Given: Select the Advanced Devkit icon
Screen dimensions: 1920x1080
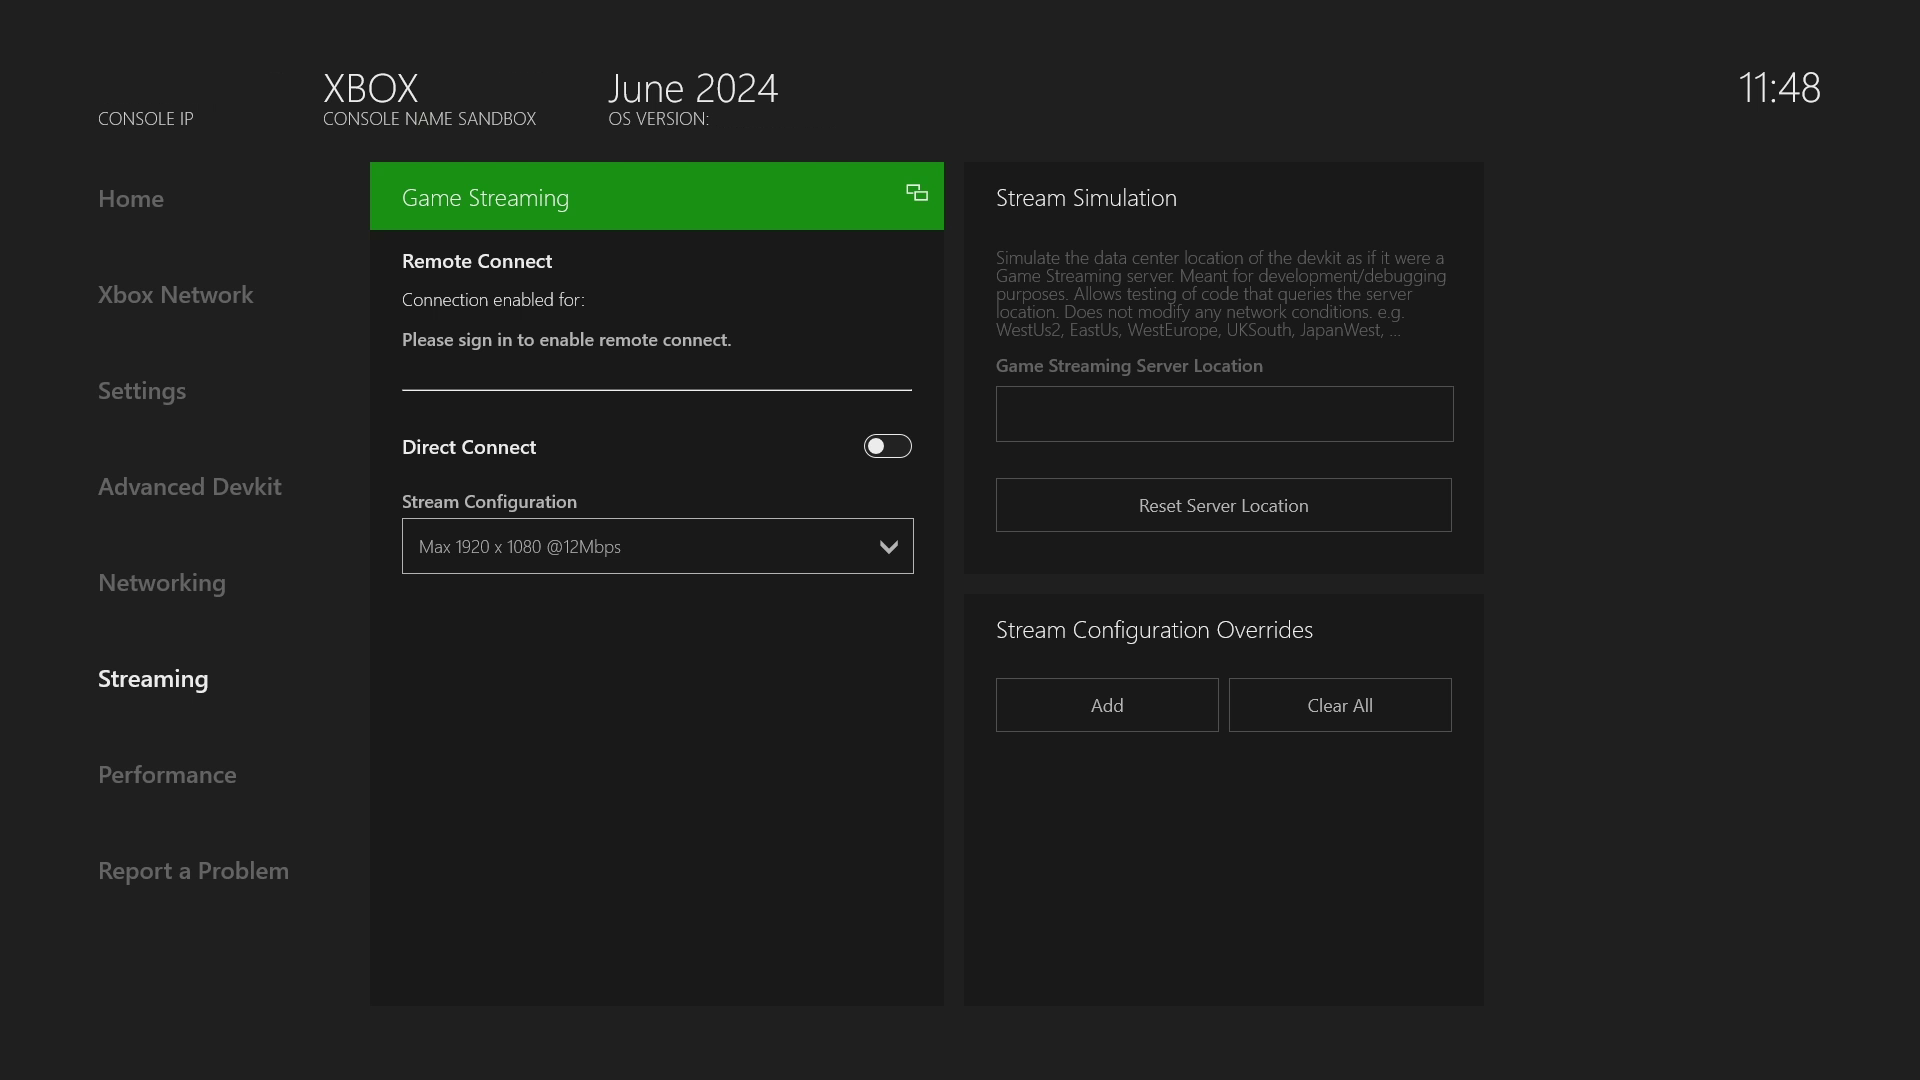Looking at the screenshot, I should (x=189, y=484).
